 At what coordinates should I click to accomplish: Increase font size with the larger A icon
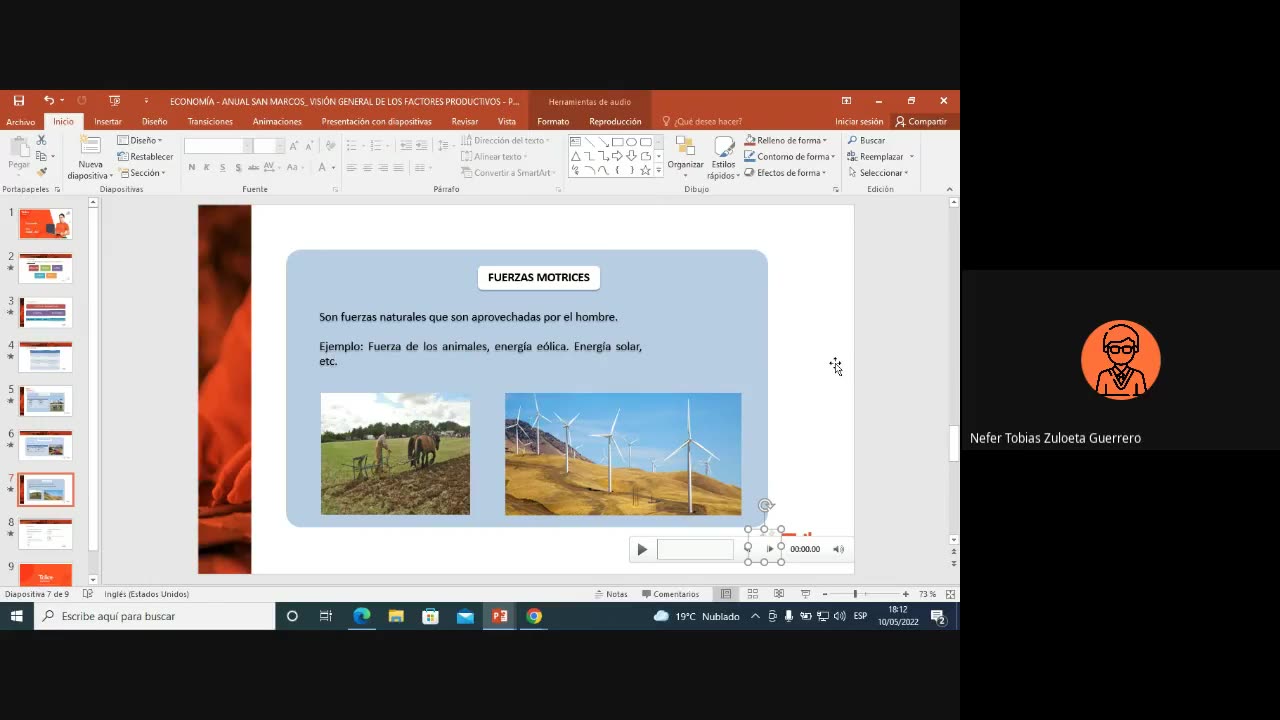point(294,146)
